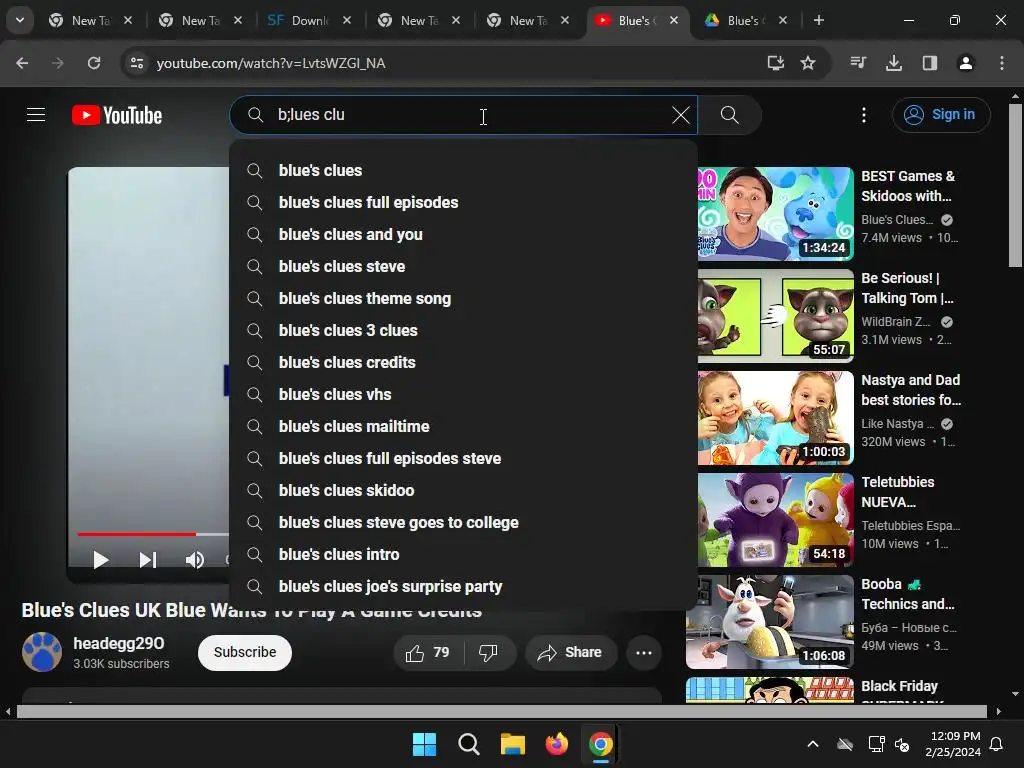Viewport: 1024px width, 768px height.
Task: Open more actions ellipsis under video
Action: 644,652
